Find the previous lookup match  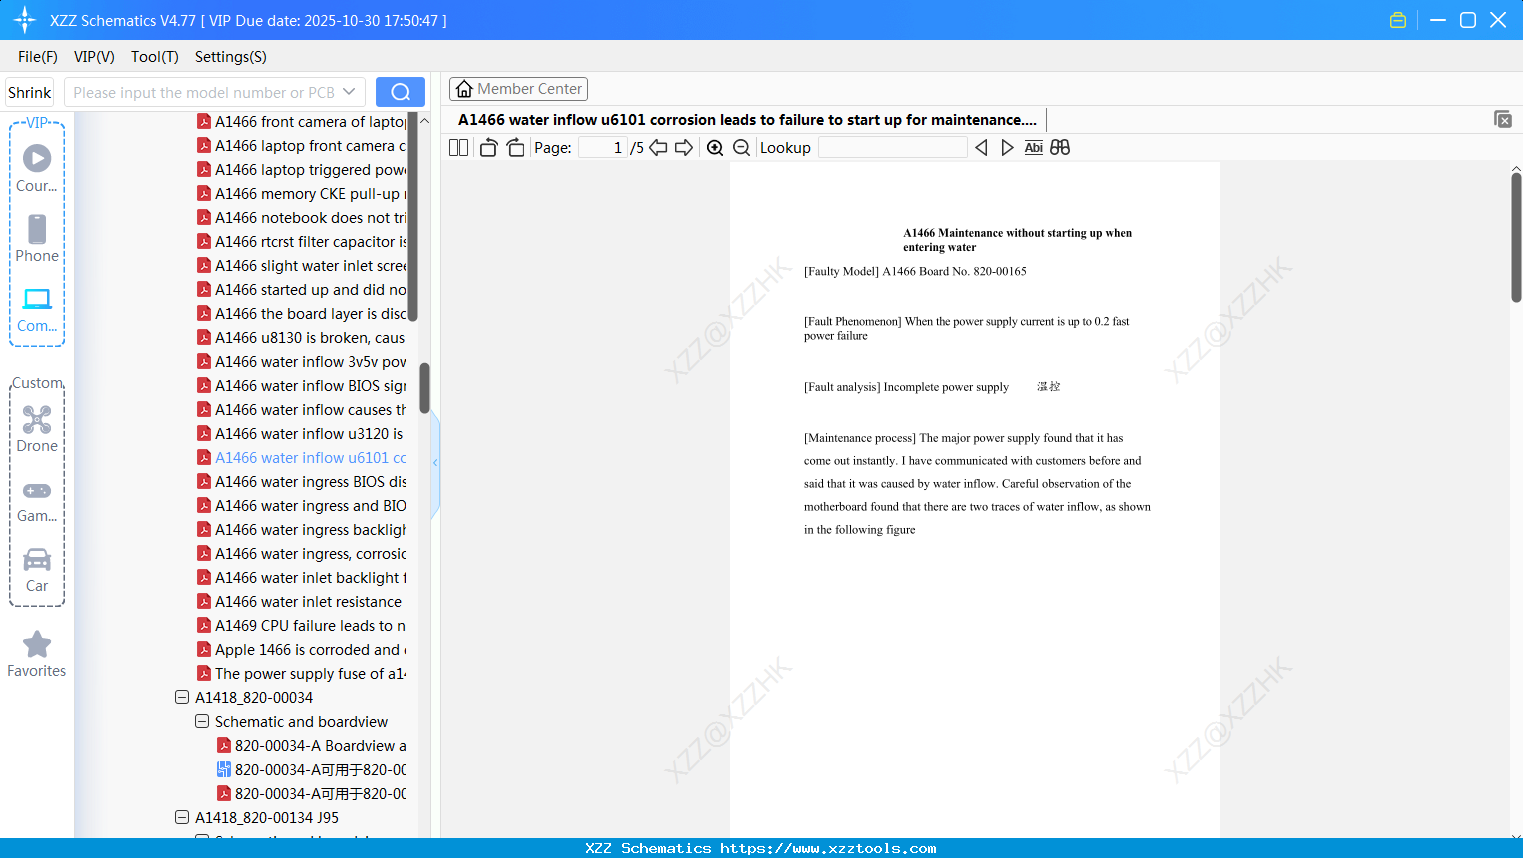981,148
